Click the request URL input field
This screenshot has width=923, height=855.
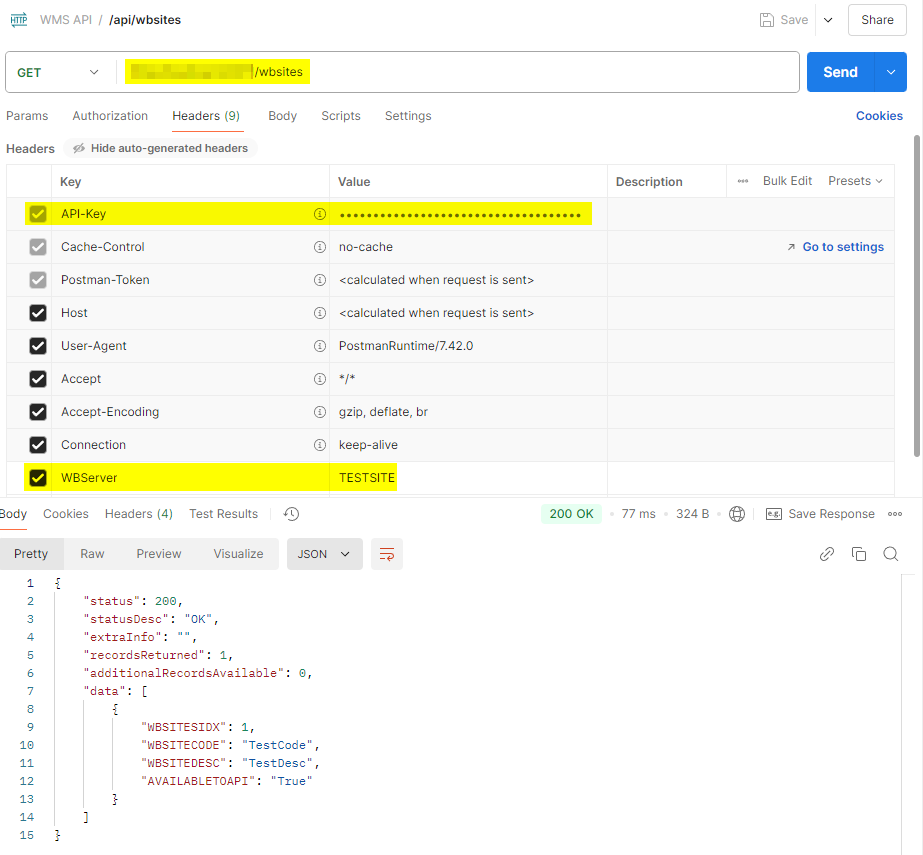point(459,72)
